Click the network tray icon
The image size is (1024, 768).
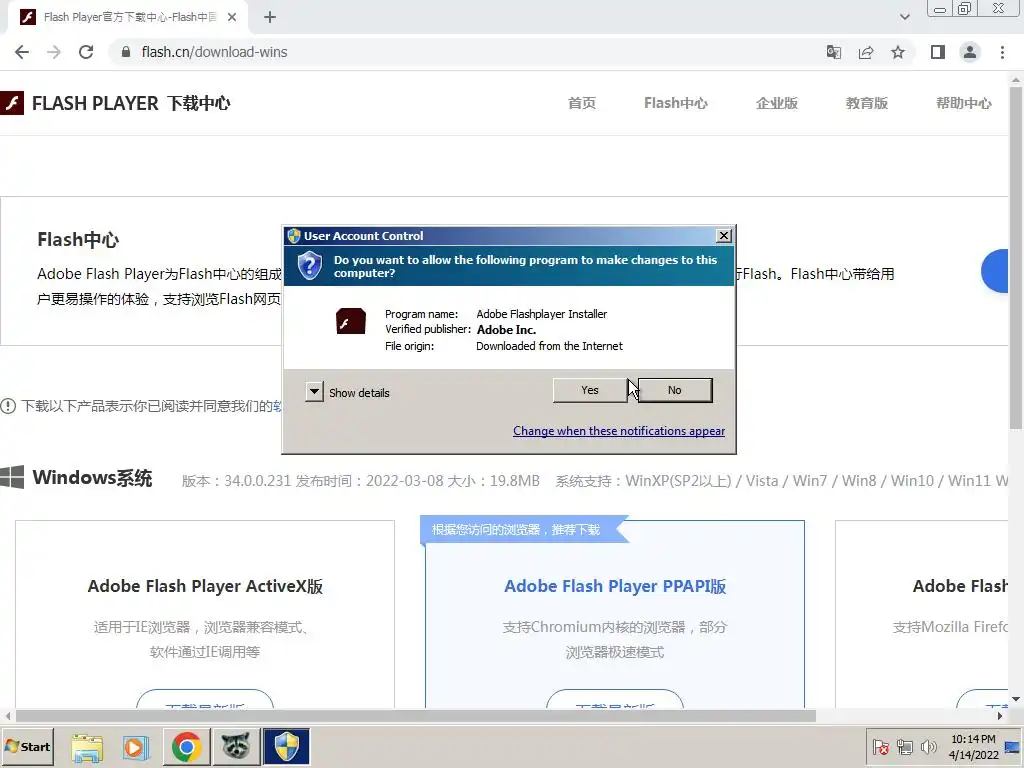(904, 747)
